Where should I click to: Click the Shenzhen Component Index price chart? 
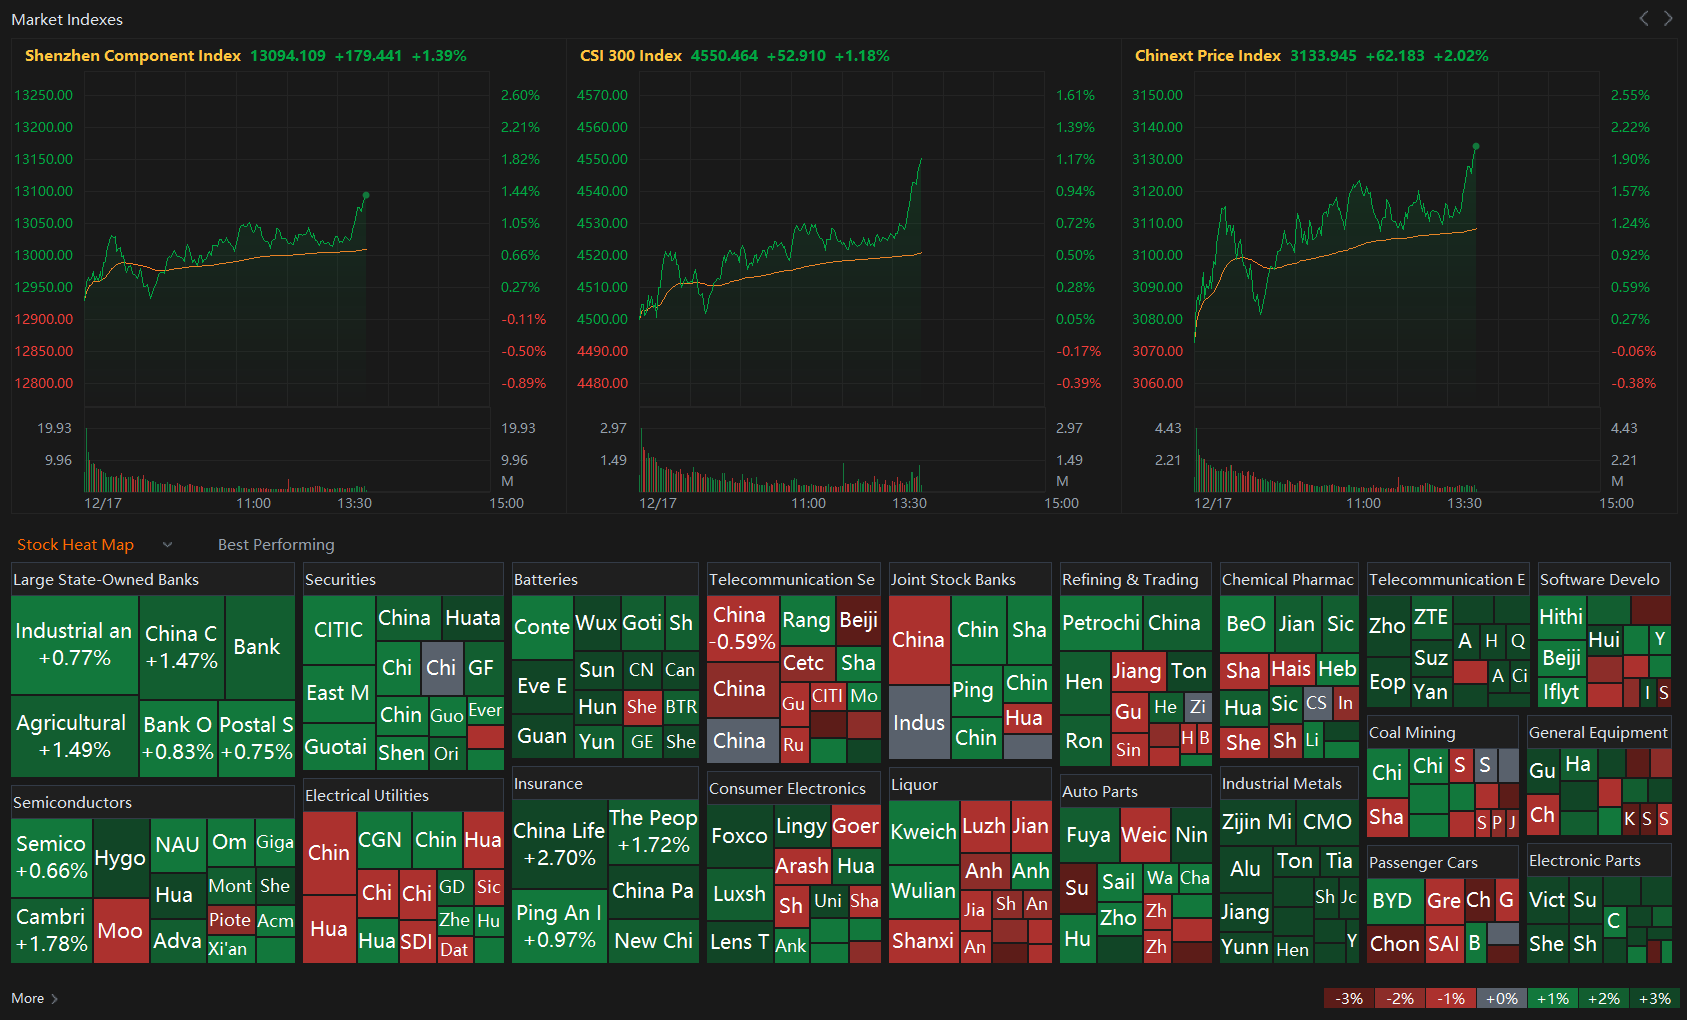pyautogui.click(x=287, y=239)
